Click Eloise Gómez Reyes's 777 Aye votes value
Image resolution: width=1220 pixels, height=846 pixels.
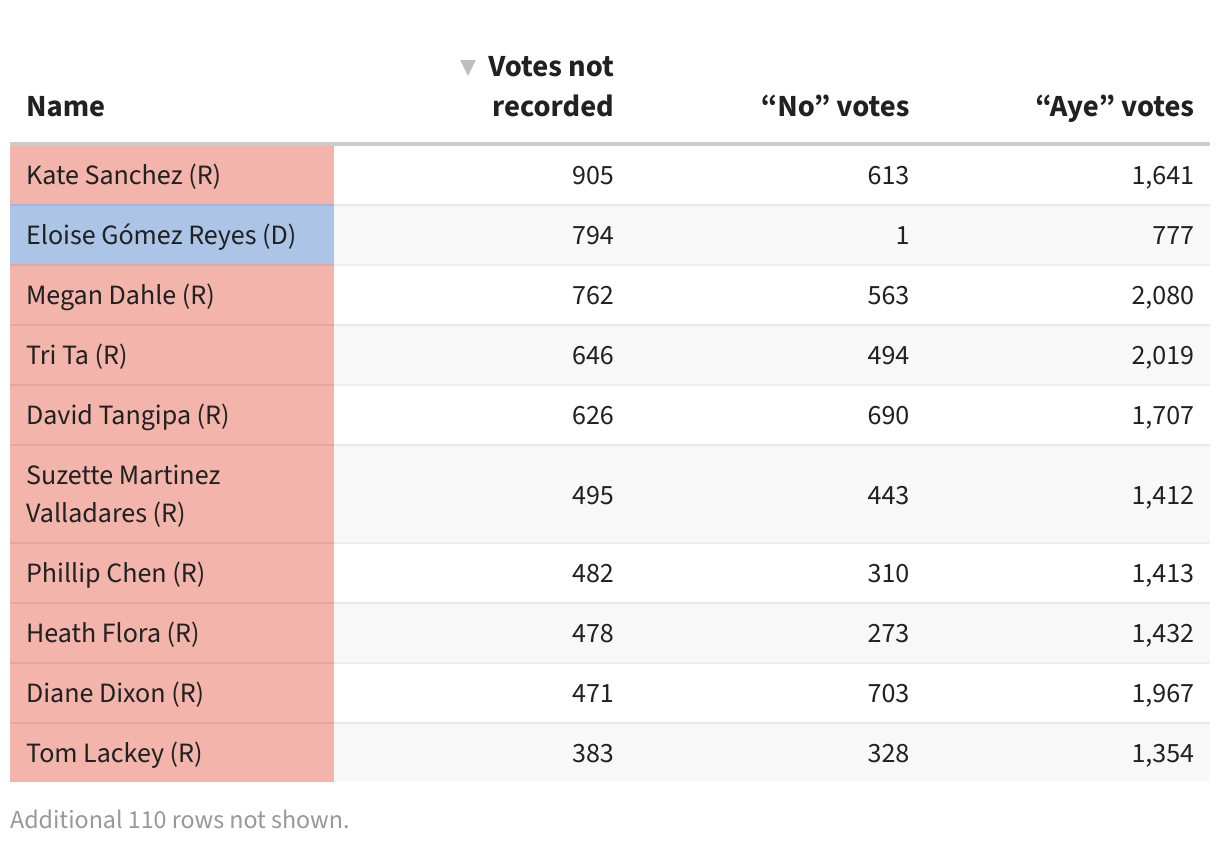1172,235
